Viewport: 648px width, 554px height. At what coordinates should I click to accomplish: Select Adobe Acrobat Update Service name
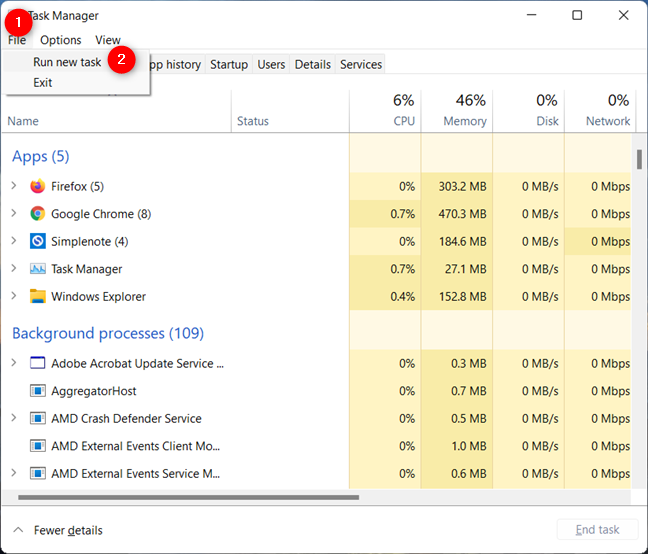pos(137,363)
